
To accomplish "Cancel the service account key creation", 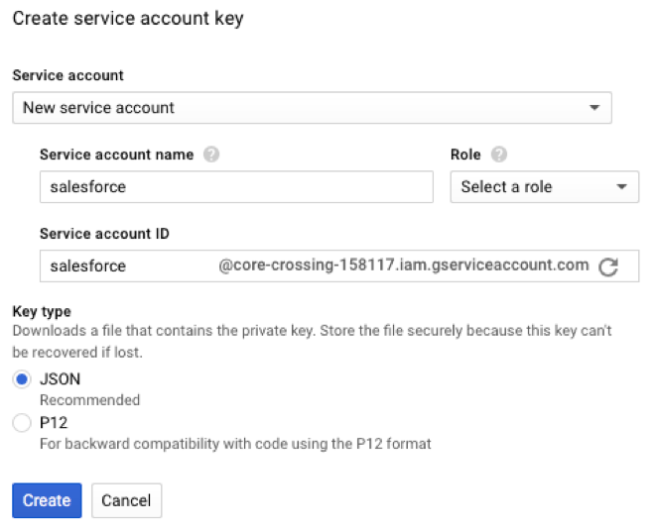I will (126, 500).
